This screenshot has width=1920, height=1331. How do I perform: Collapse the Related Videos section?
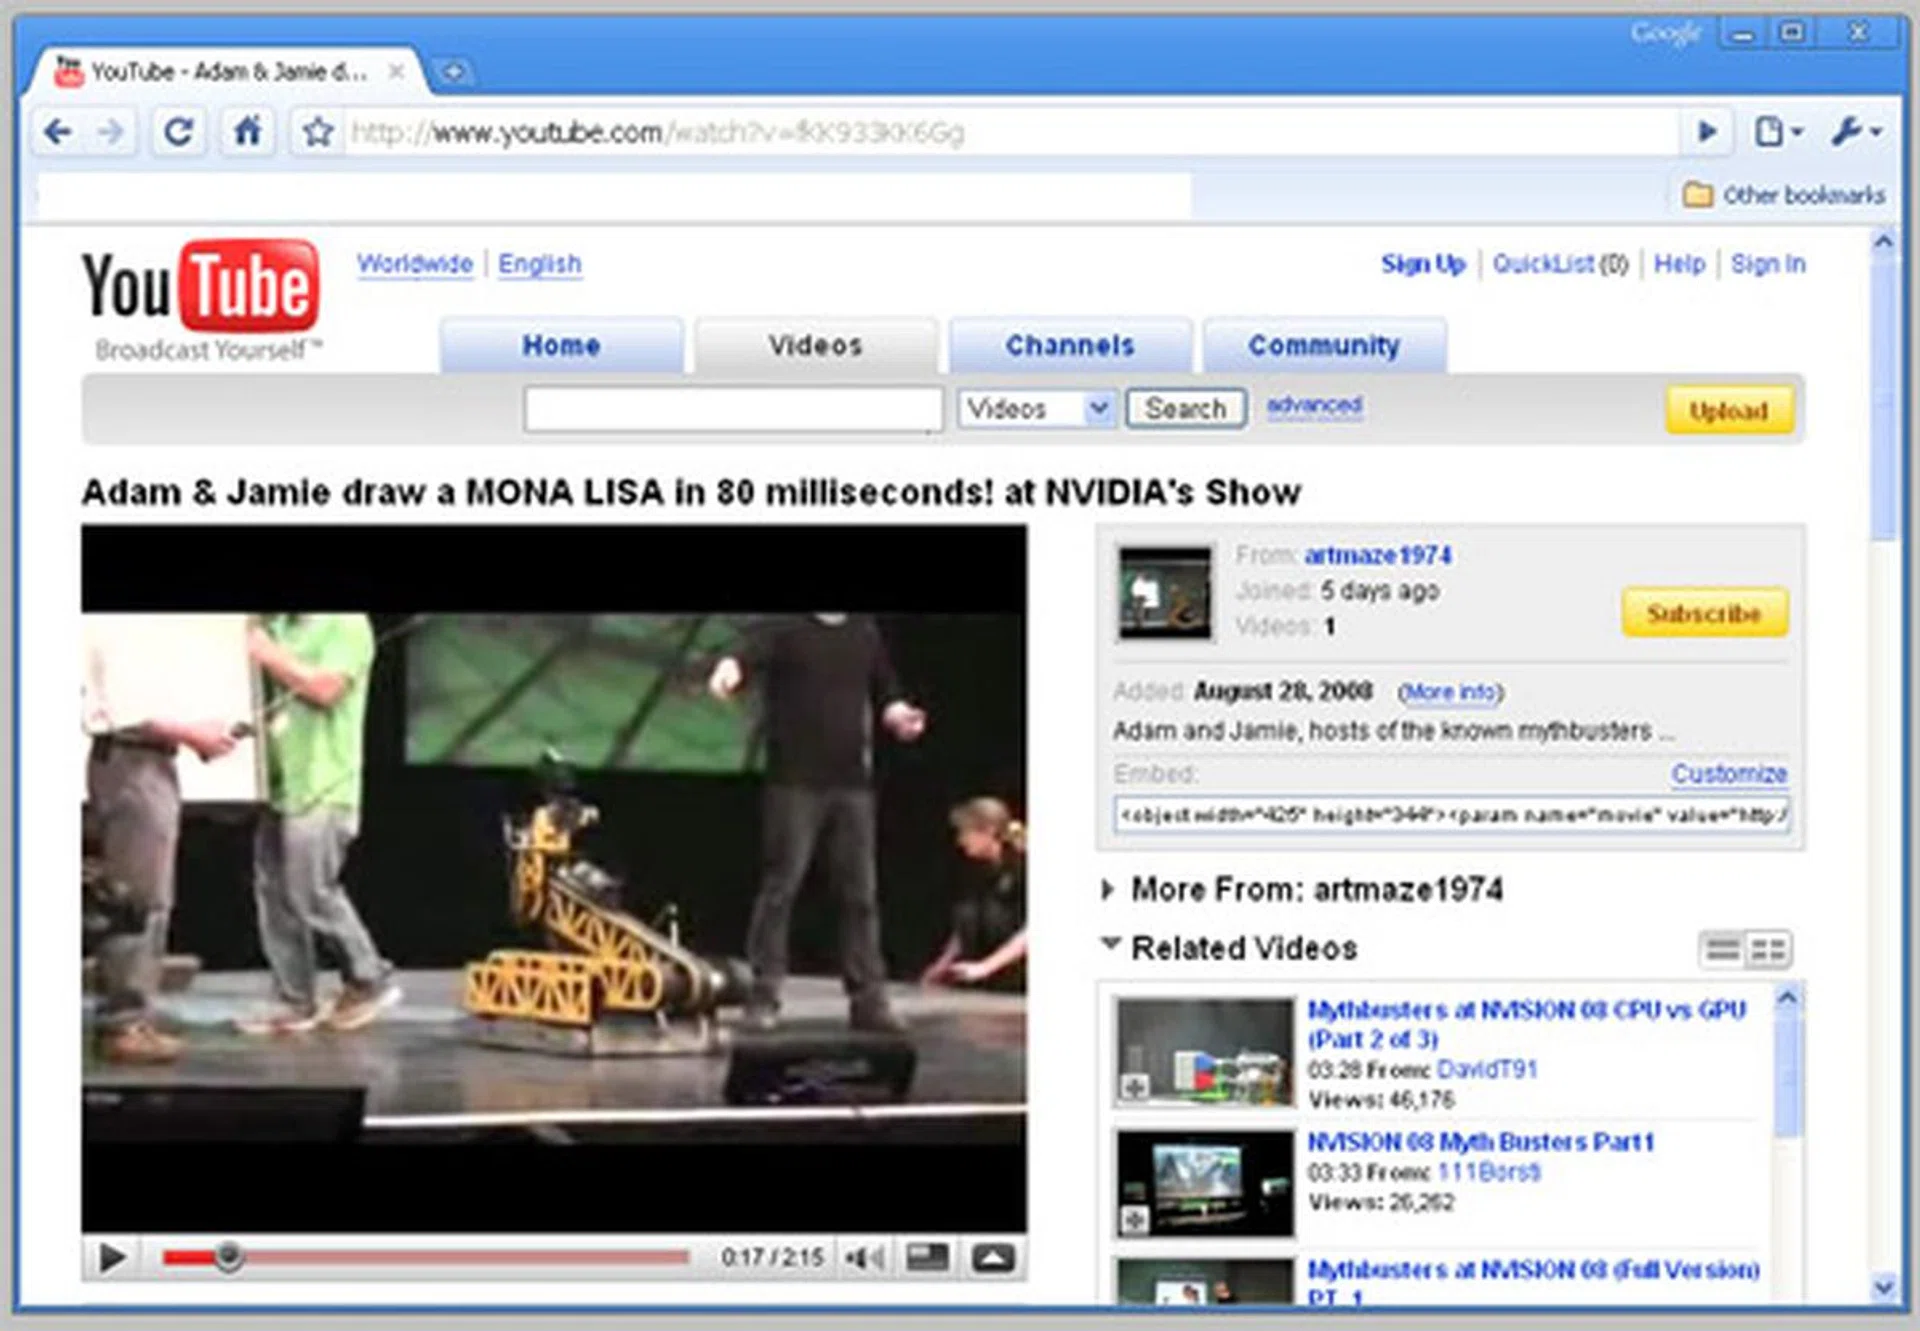tap(1110, 943)
